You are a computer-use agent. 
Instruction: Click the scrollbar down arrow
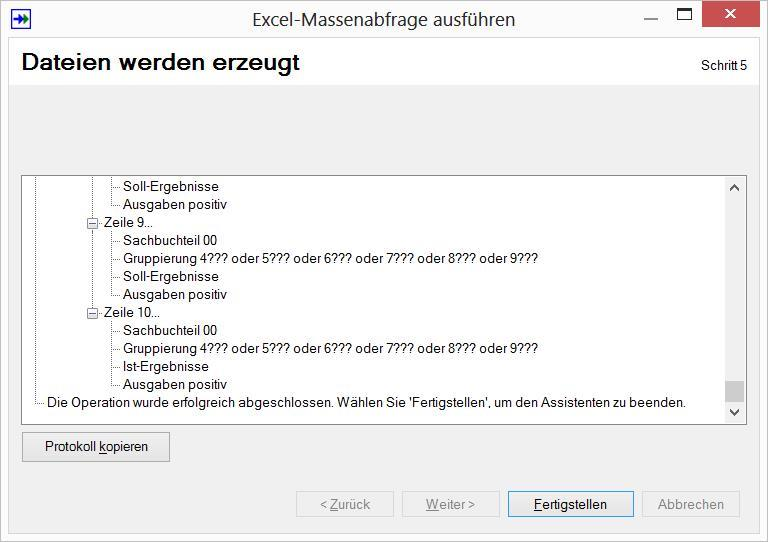coord(734,412)
